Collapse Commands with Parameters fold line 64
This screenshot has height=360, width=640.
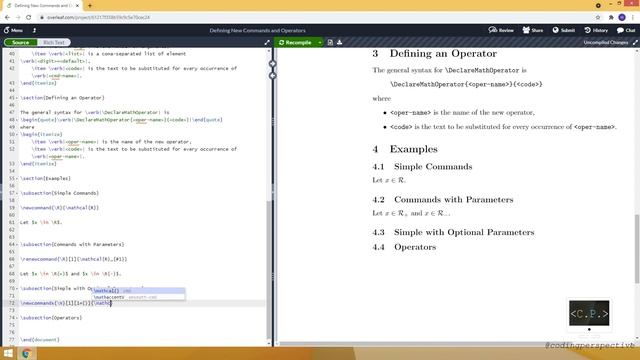17,244
